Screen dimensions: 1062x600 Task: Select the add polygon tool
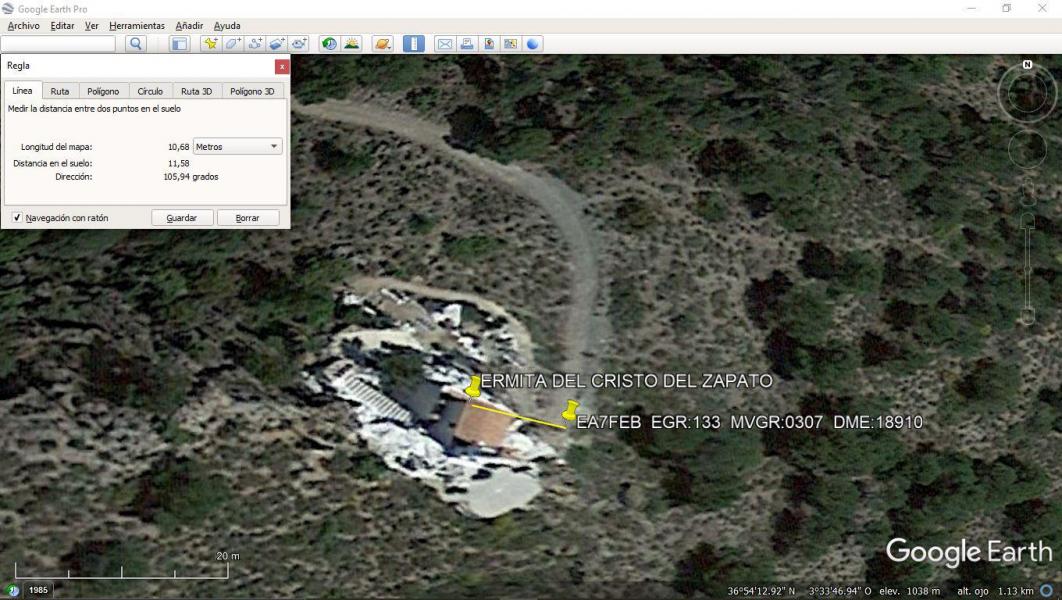pyautogui.click(x=233, y=44)
